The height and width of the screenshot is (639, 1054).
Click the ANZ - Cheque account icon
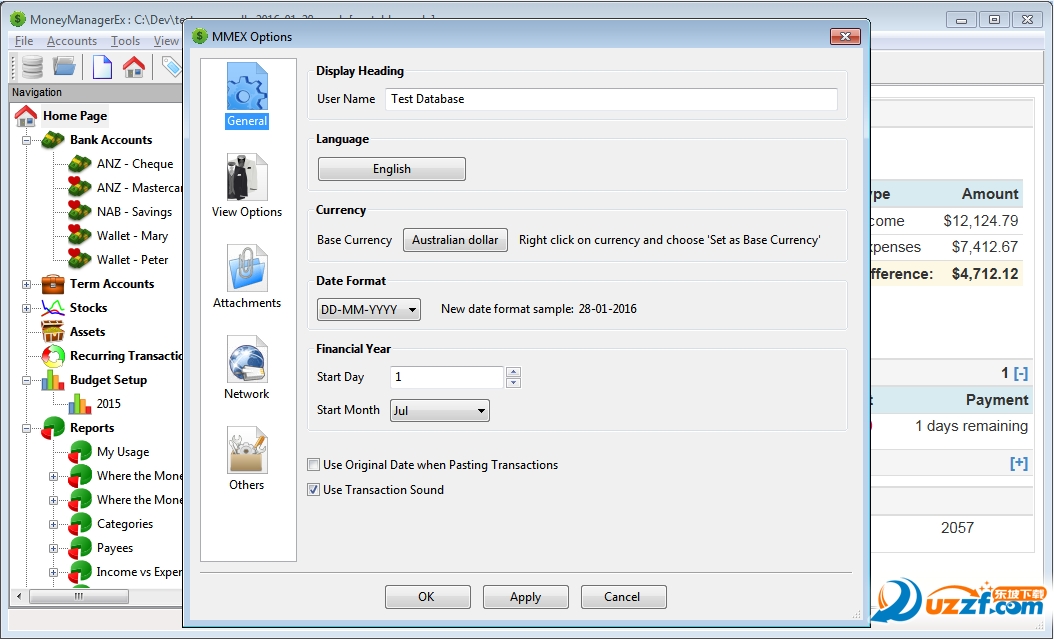[80, 164]
